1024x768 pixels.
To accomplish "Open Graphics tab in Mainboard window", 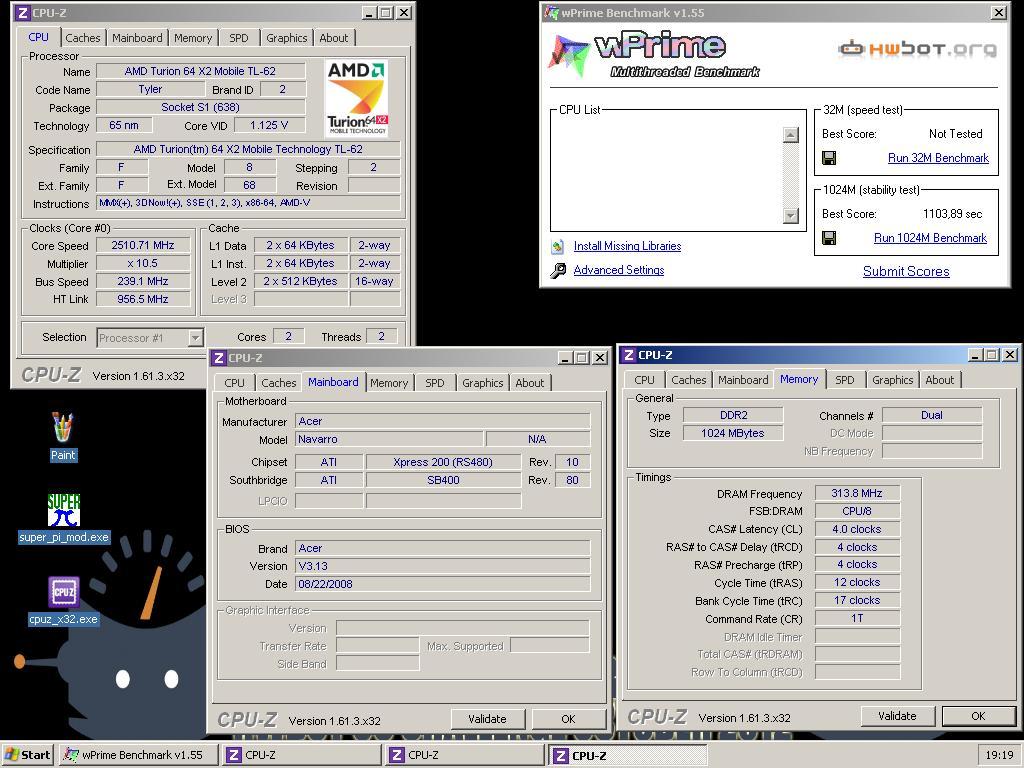I will 483,383.
